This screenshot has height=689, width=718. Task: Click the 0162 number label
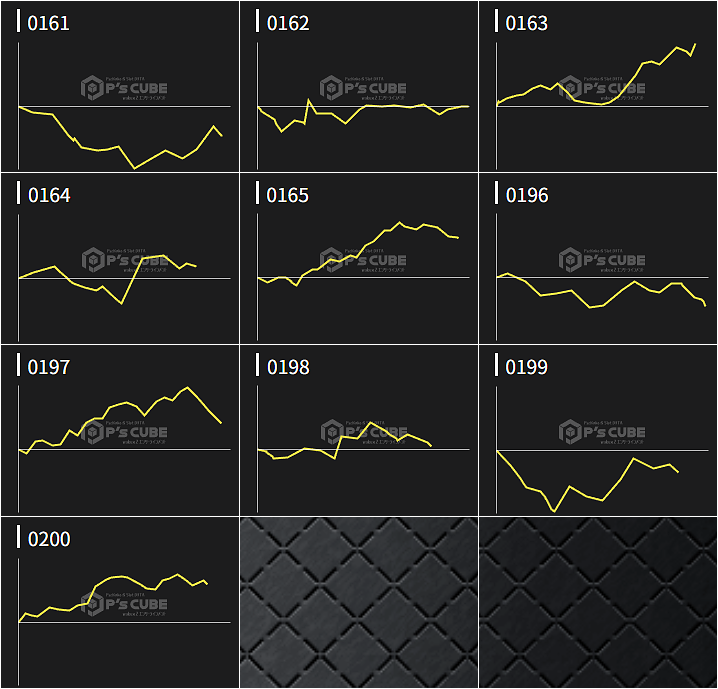pos(288,23)
